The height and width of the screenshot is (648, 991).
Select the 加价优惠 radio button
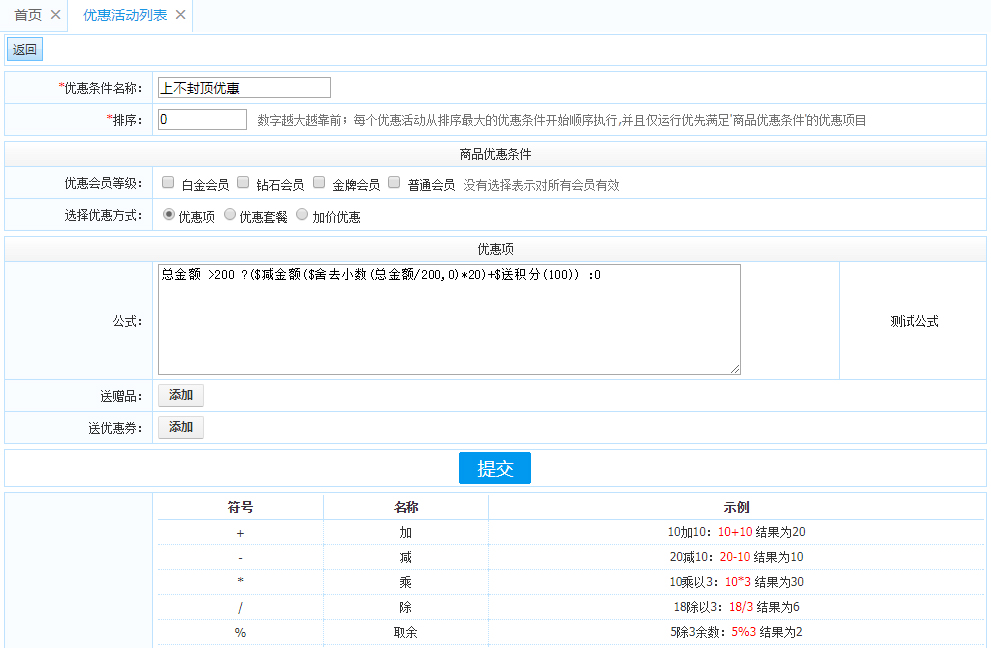(x=303, y=214)
